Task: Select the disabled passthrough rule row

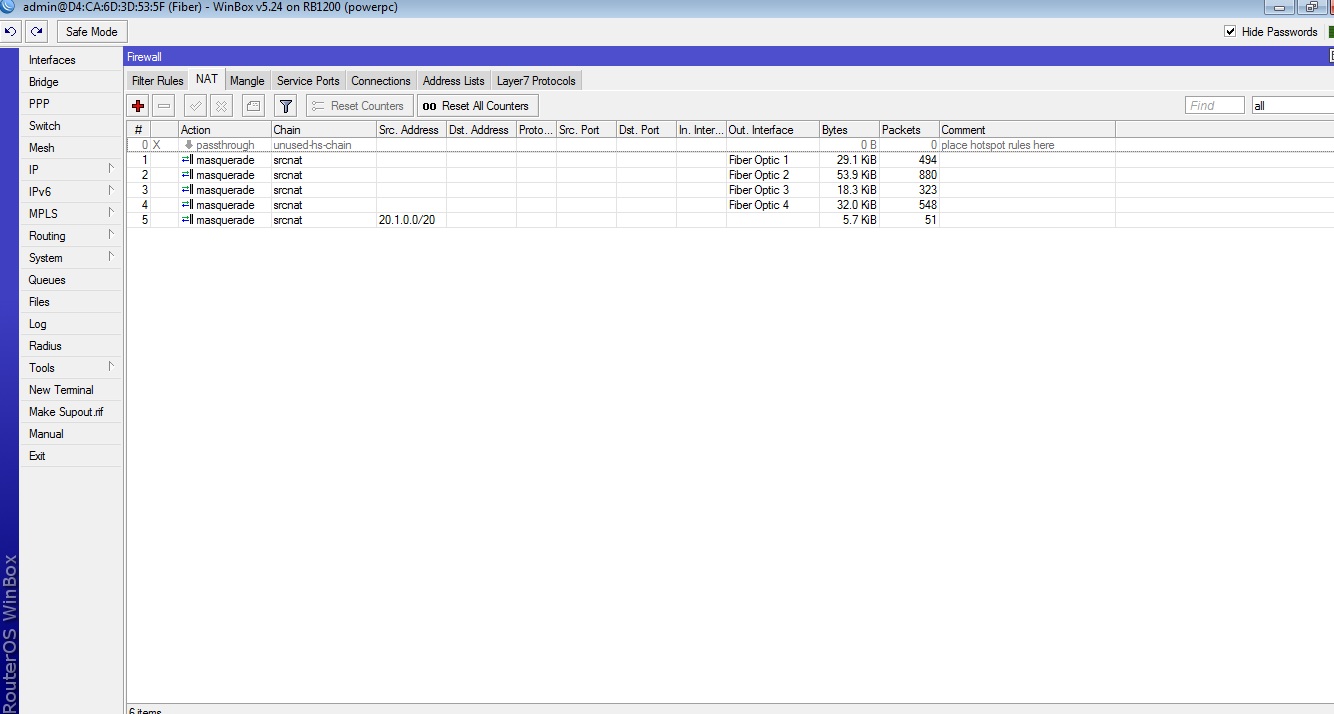Action: coord(730,145)
